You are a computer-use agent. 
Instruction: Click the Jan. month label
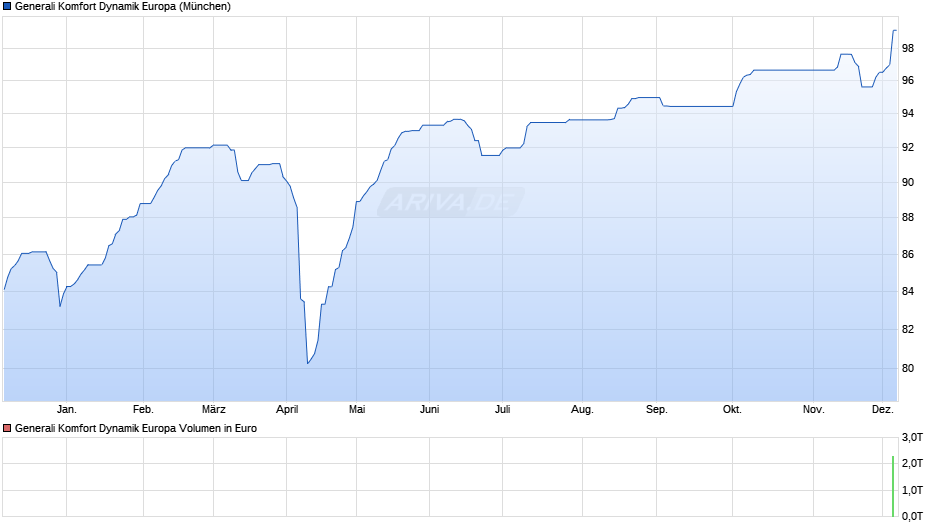[x=67, y=409]
